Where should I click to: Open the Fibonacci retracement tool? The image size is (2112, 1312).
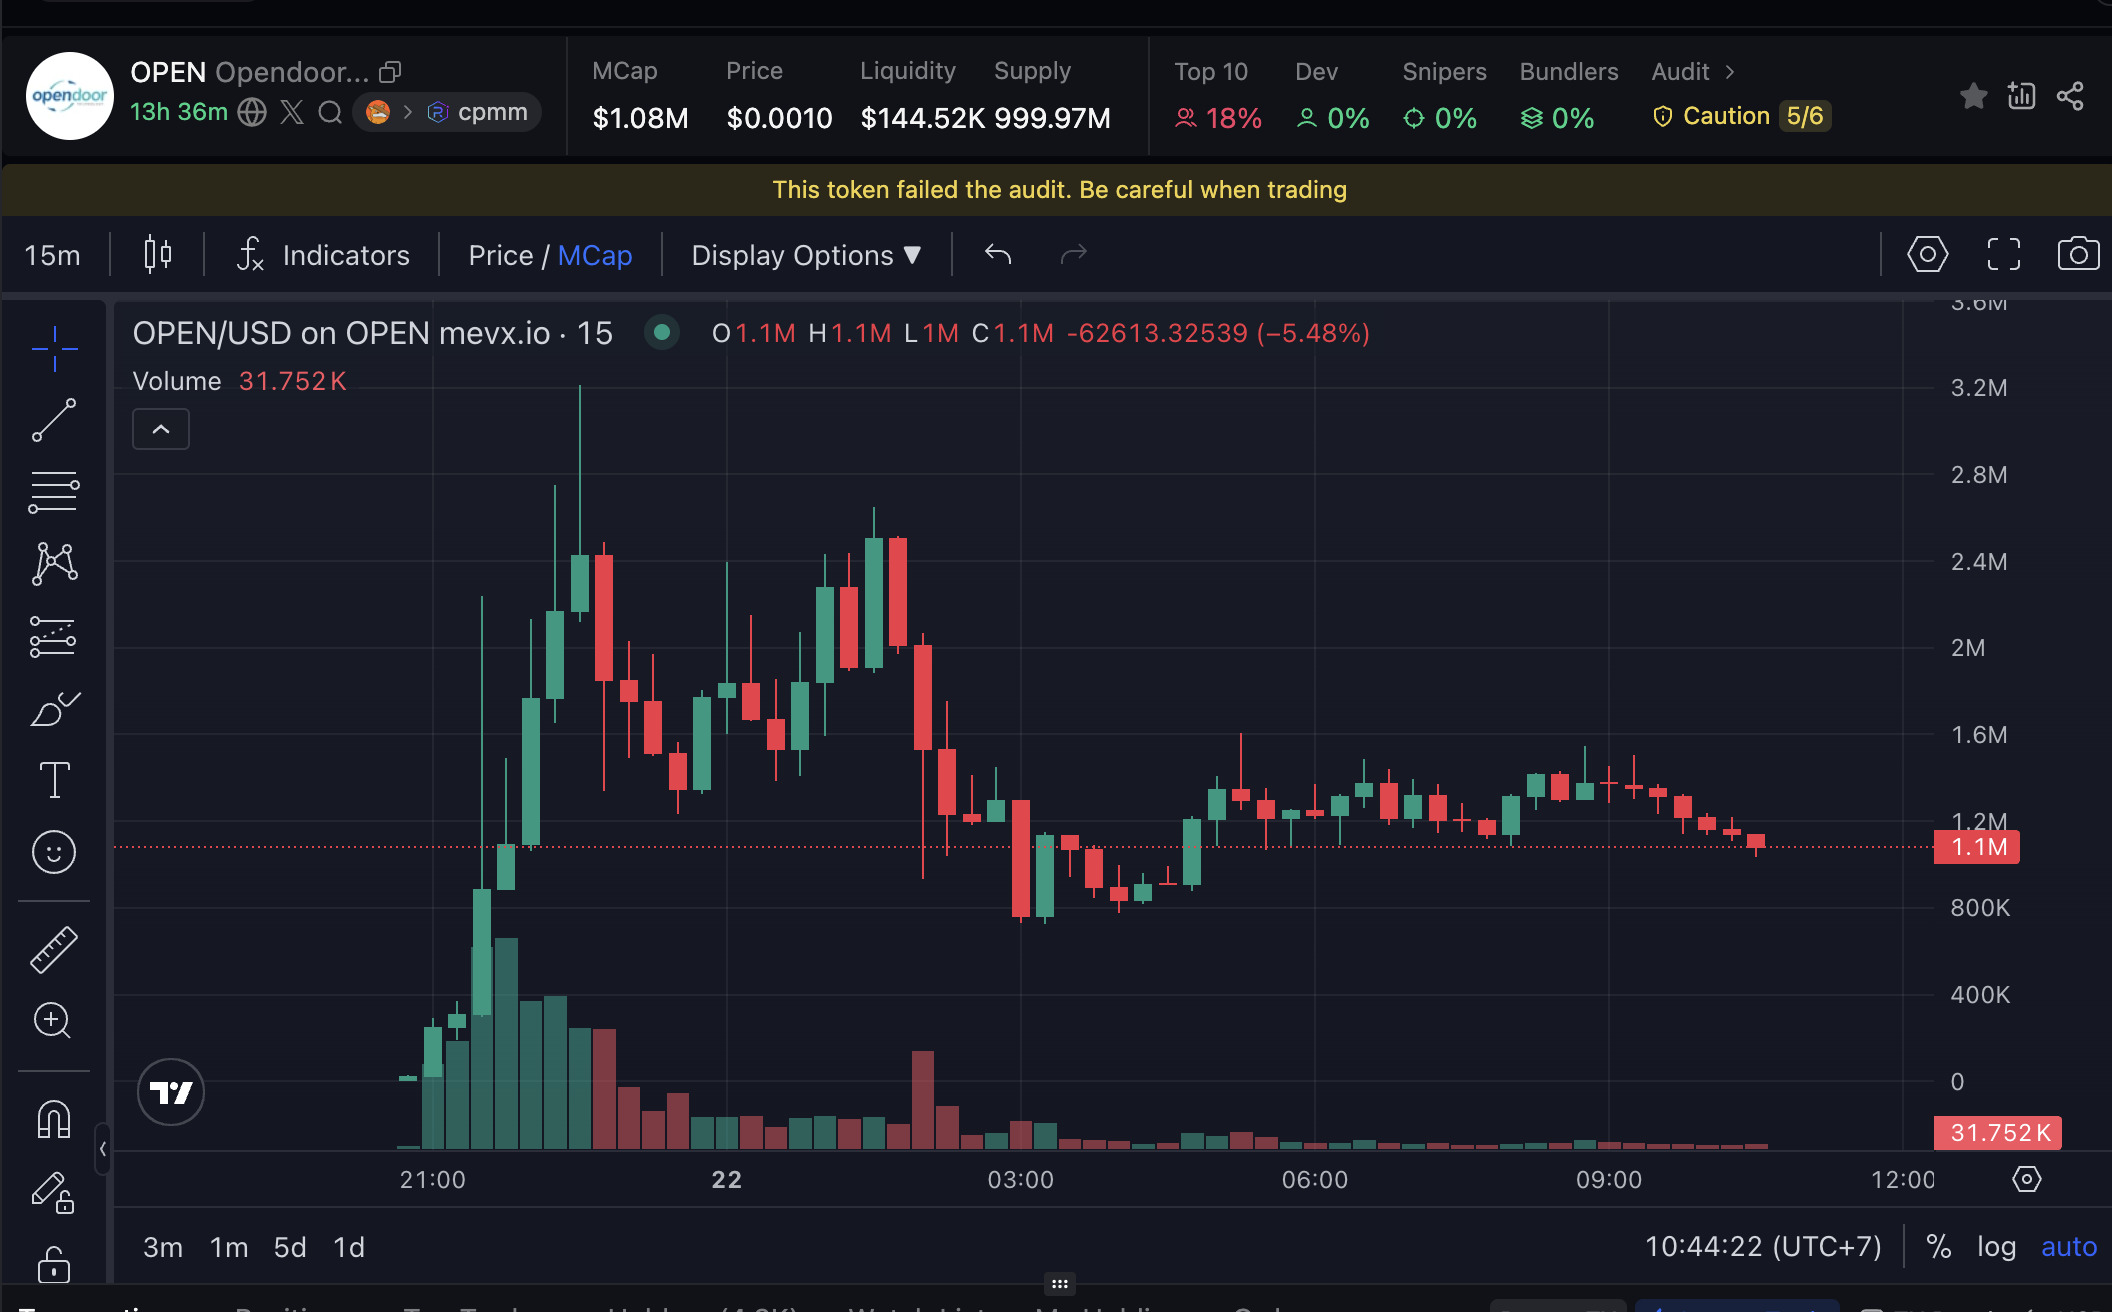click(x=54, y=492)
